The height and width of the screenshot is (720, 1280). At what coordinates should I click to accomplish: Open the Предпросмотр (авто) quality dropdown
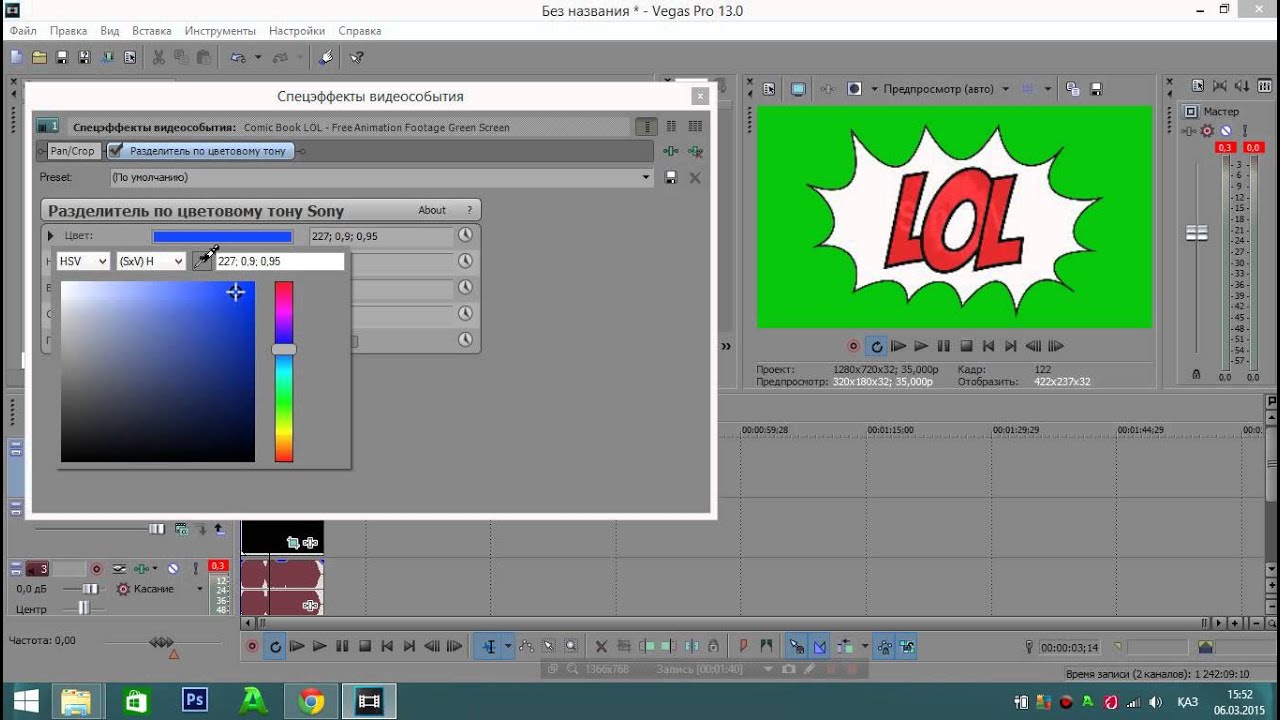coord(1005,89)
